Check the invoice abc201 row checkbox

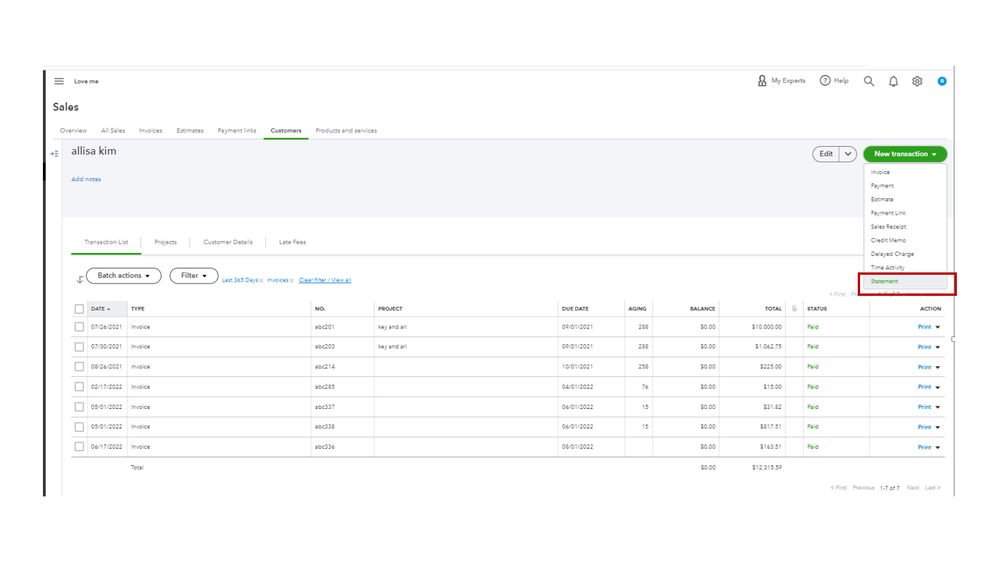pyautogui.click(x=79, y=327)
